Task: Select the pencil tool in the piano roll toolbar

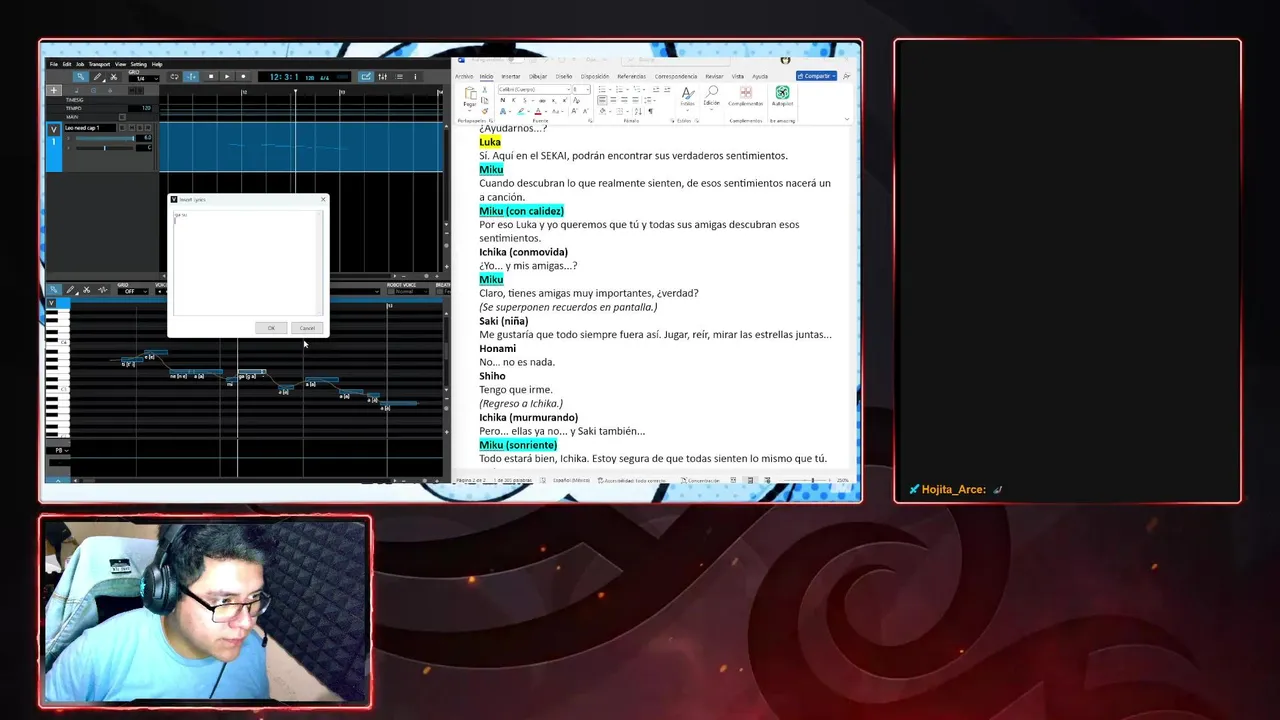Action: click(70, 290)
